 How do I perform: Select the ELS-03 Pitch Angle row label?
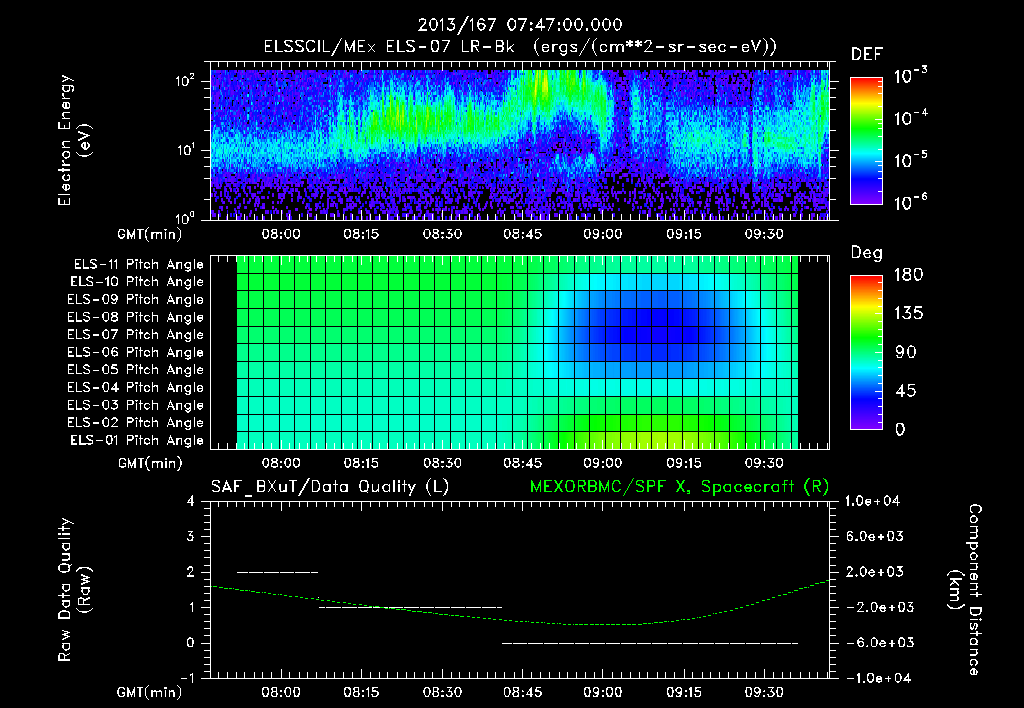point(136,405)
